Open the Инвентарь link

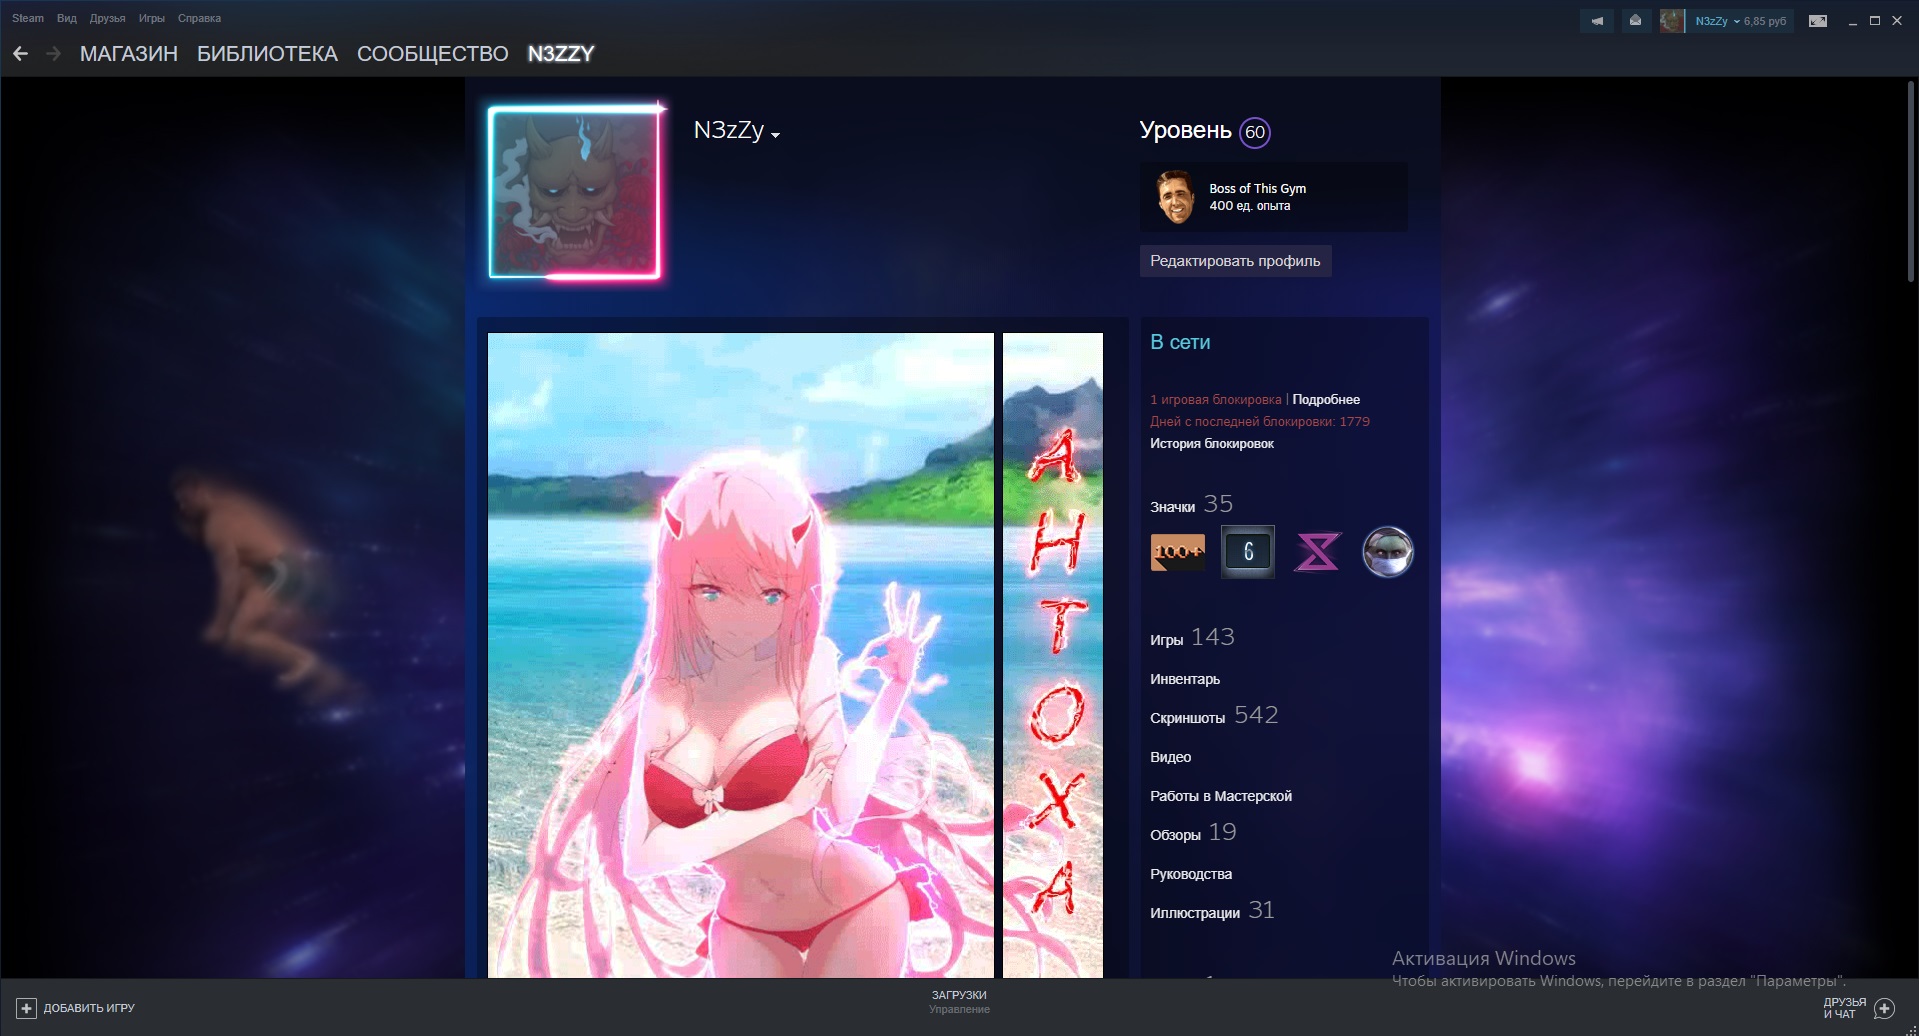tap(1185, 679)
